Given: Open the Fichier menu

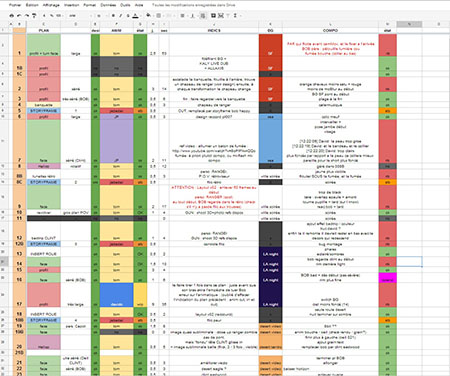Looking at the screenshot, I should (x=15, y=5).
